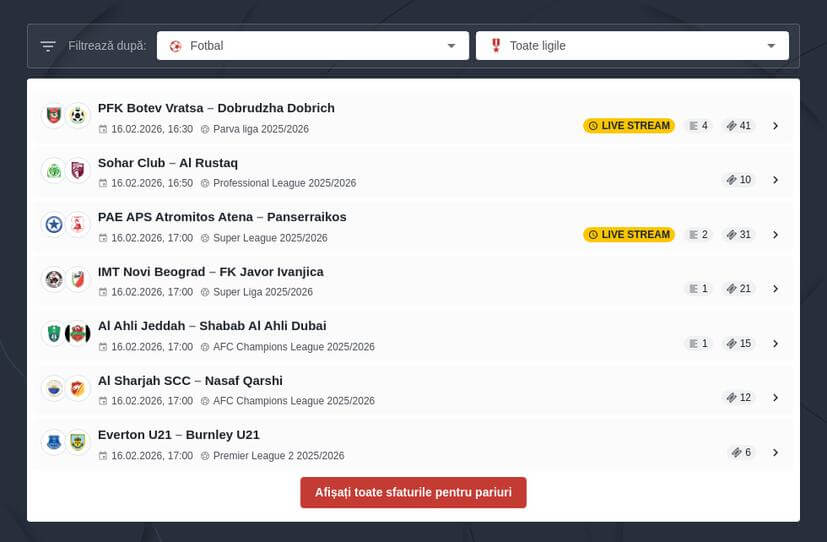The height and width of the screenshot is (542, 827).
Task: Open the Toate ligile league dropdown
Action: coord(632,46)
